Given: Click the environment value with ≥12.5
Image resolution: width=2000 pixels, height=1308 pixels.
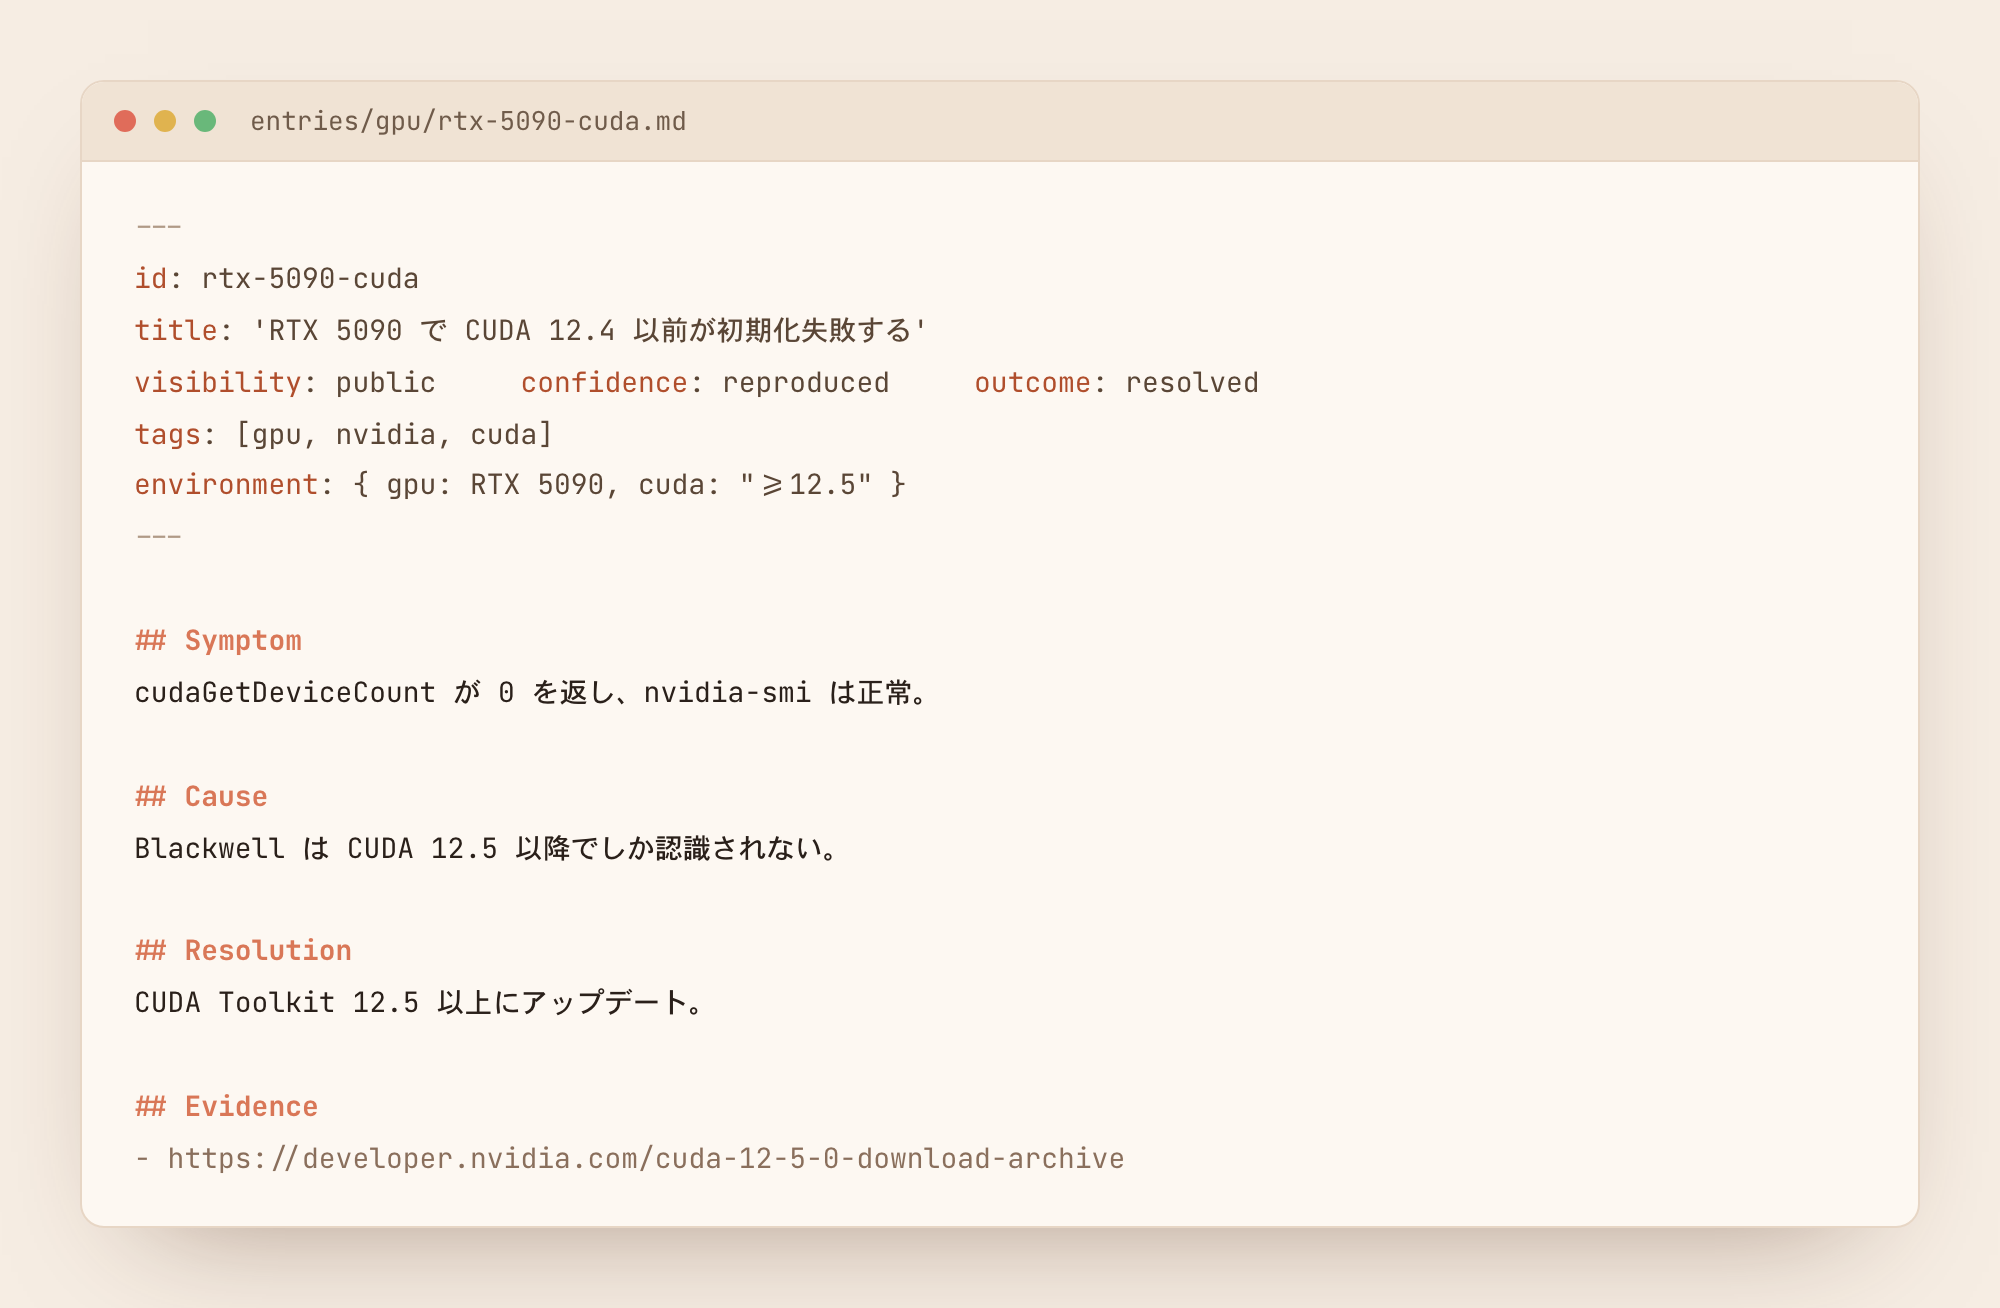Looking at the screenshot, I should (629, 484).
